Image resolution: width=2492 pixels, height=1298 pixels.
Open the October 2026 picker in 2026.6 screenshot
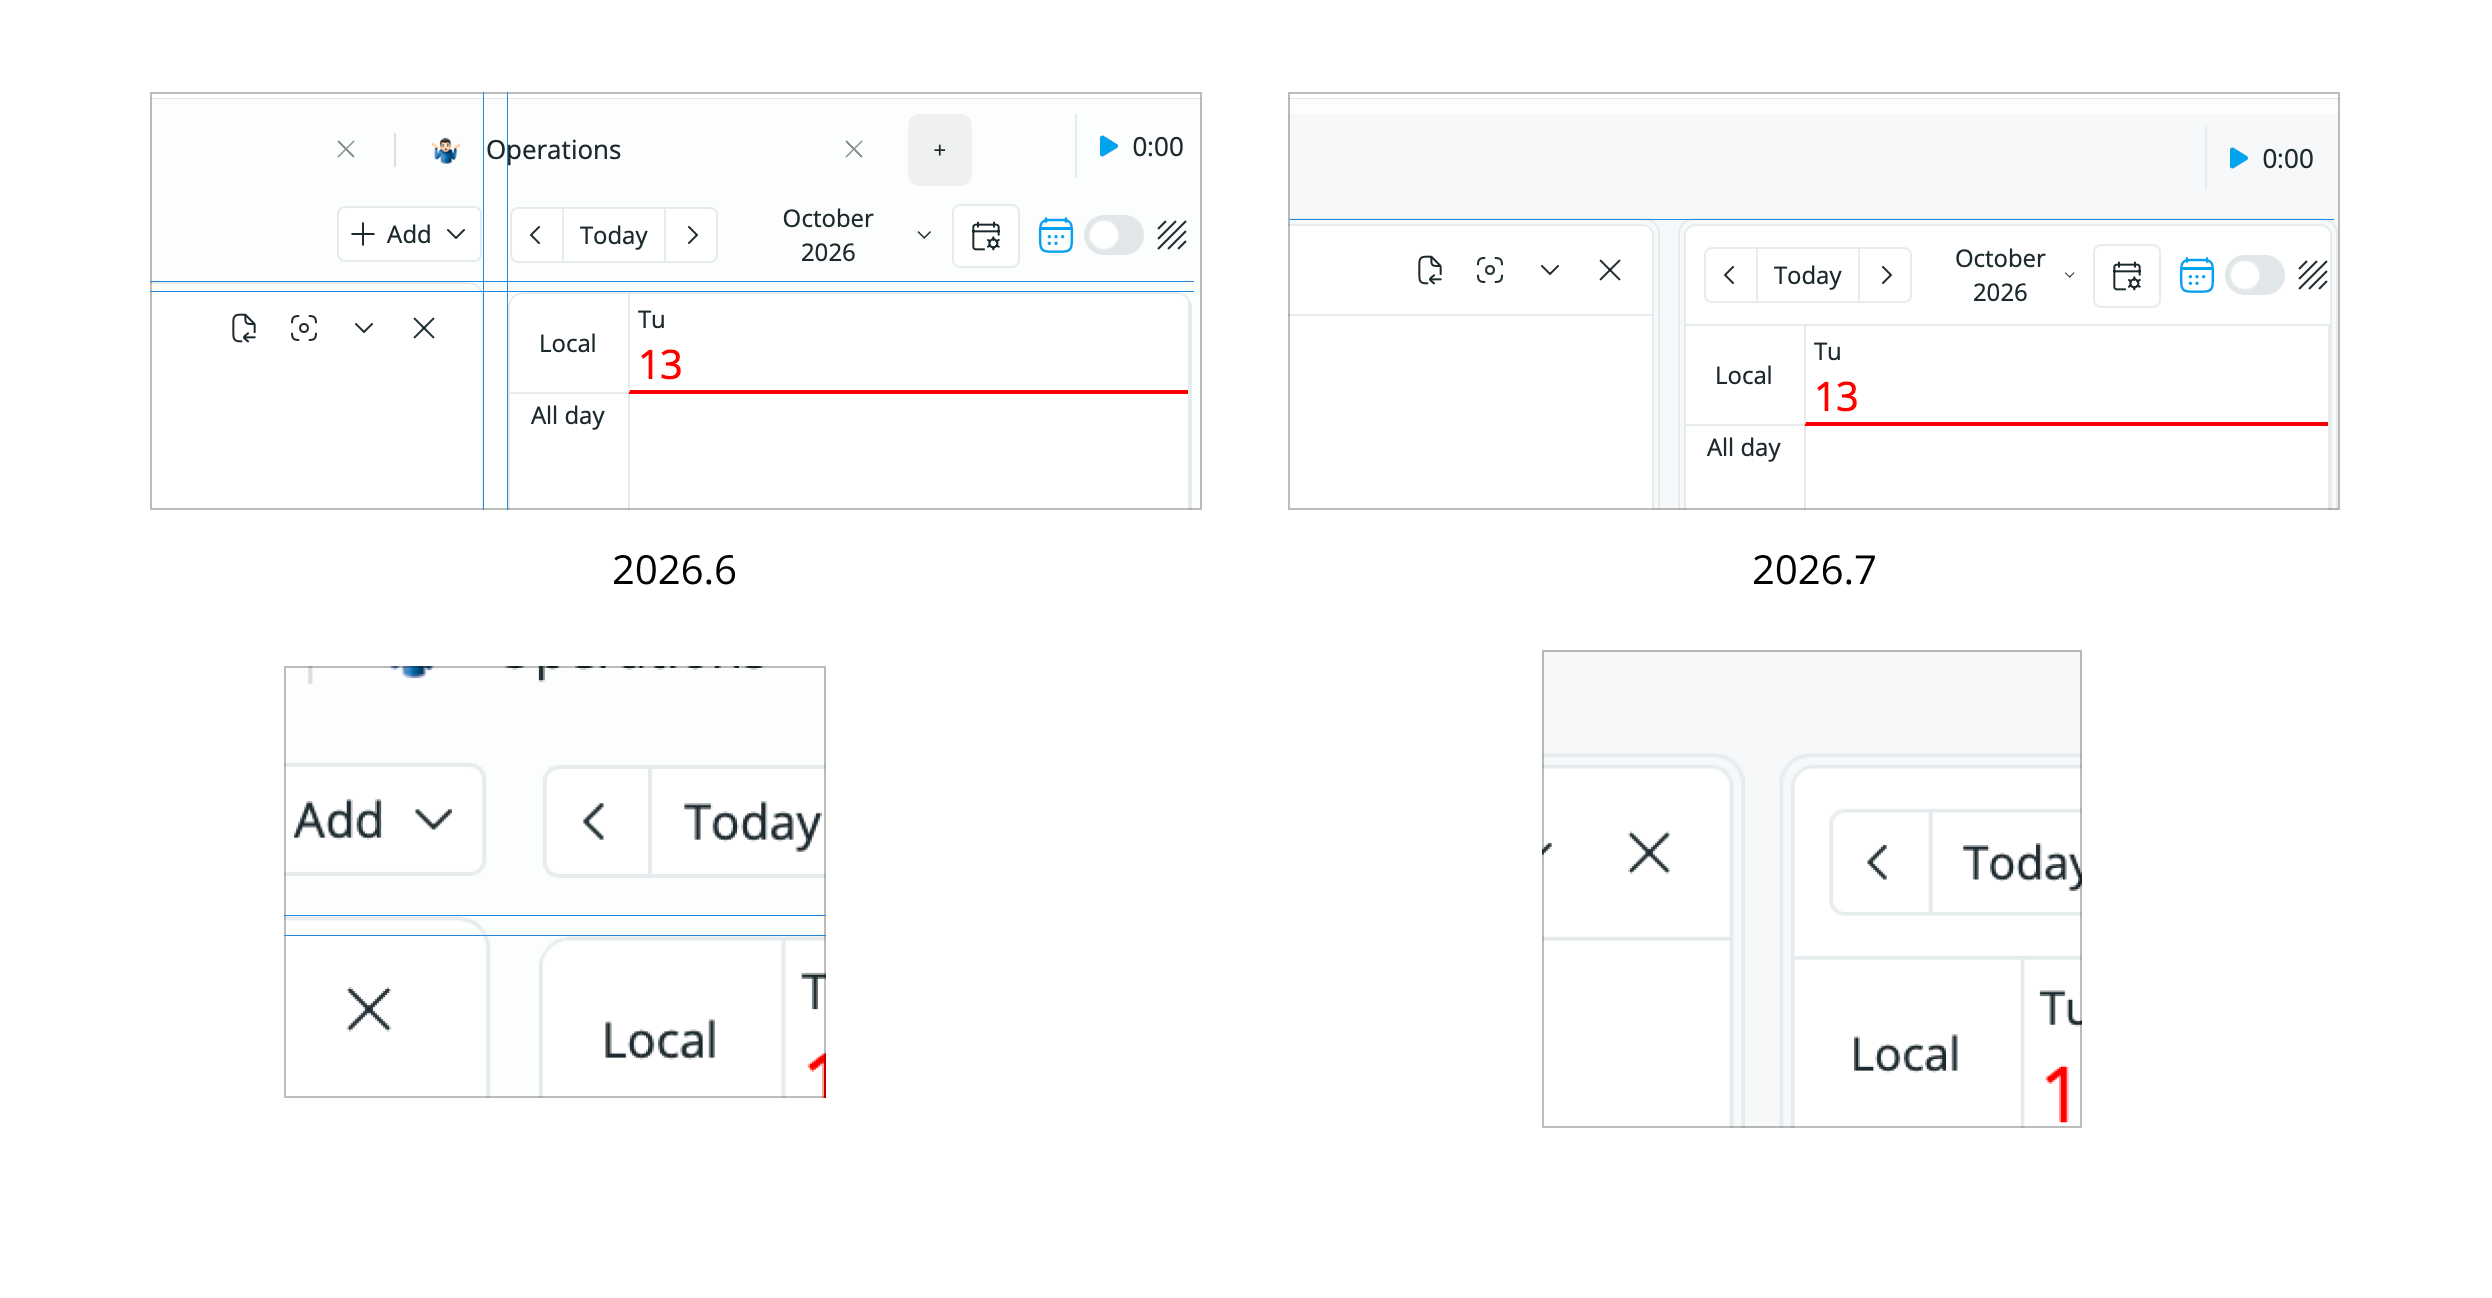click(x=856, y=235)
